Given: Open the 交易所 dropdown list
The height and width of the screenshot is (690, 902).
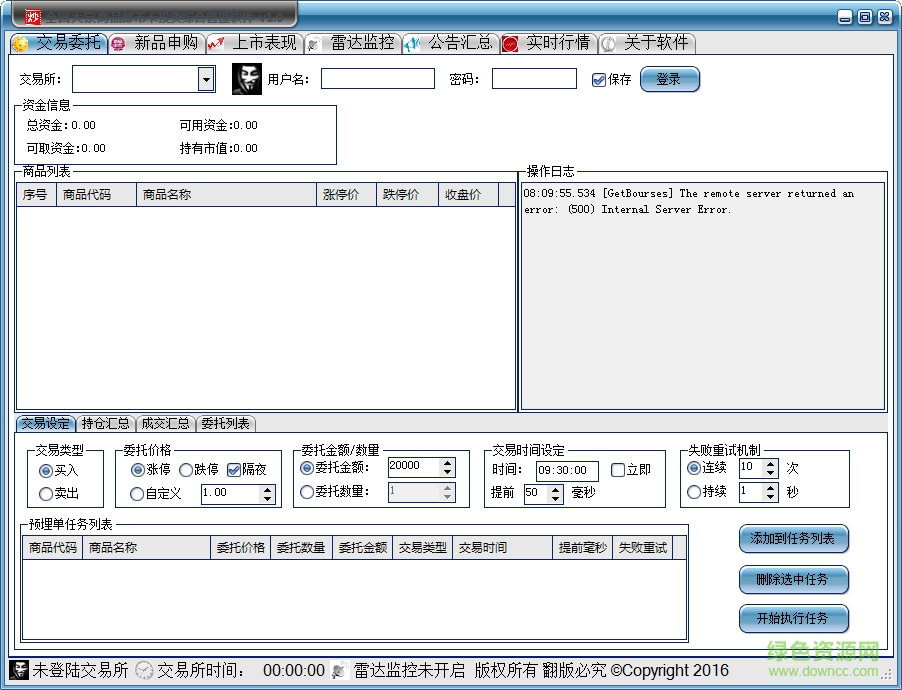Looking at the screenshot, I should tap(206, 79).
